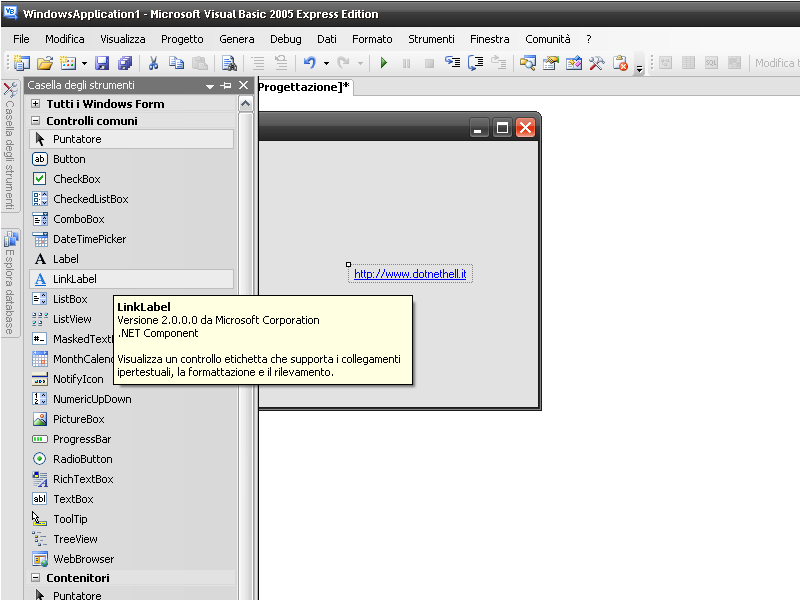Open the Comunità menu

click(x=548, y=39)
